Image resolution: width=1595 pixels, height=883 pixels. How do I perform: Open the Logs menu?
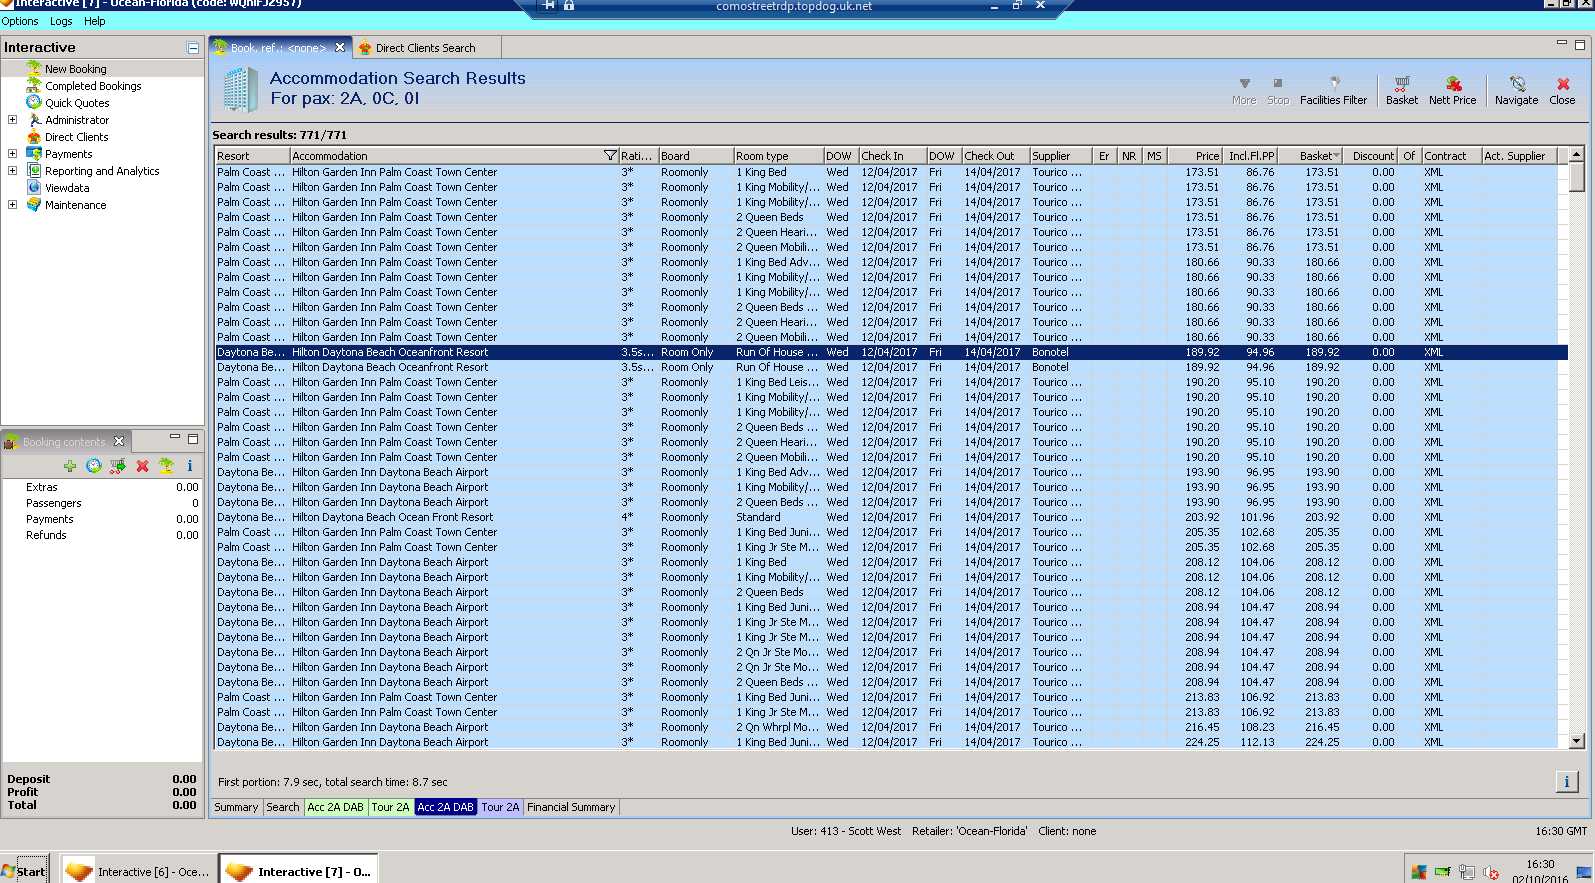[61, 21]
